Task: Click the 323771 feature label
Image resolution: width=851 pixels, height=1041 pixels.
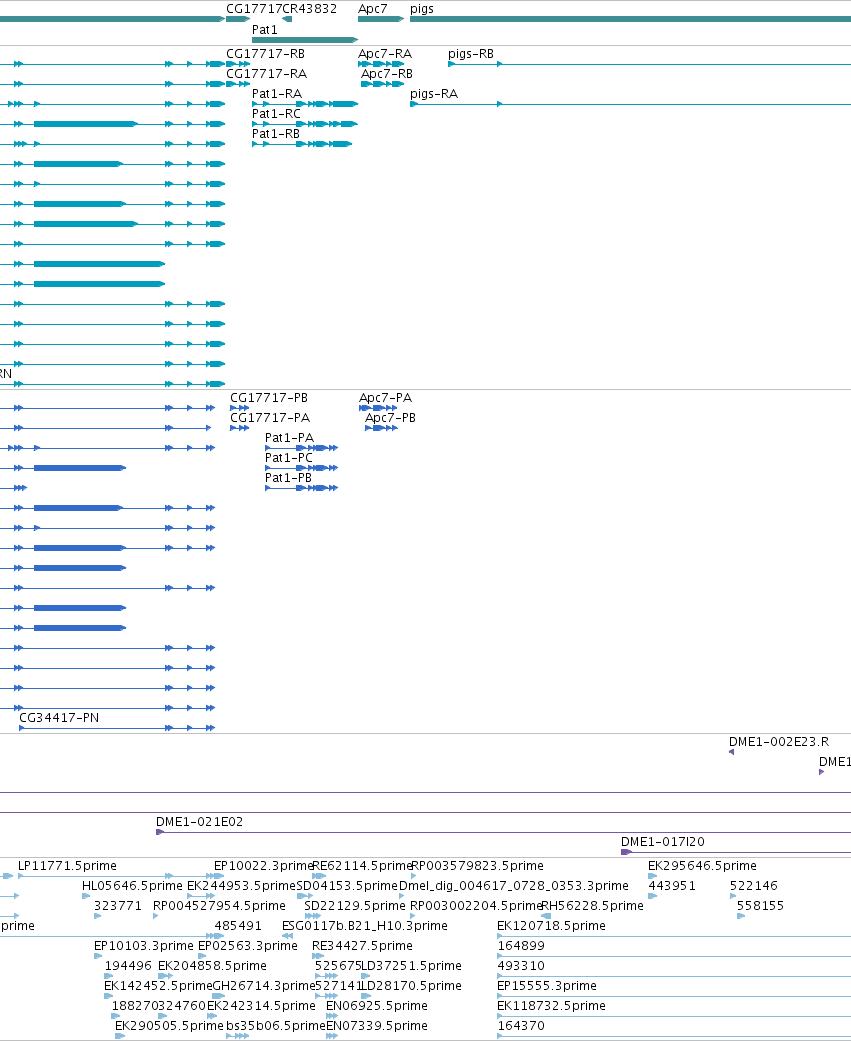Action: pyautogui.click(x=117, y=906)
